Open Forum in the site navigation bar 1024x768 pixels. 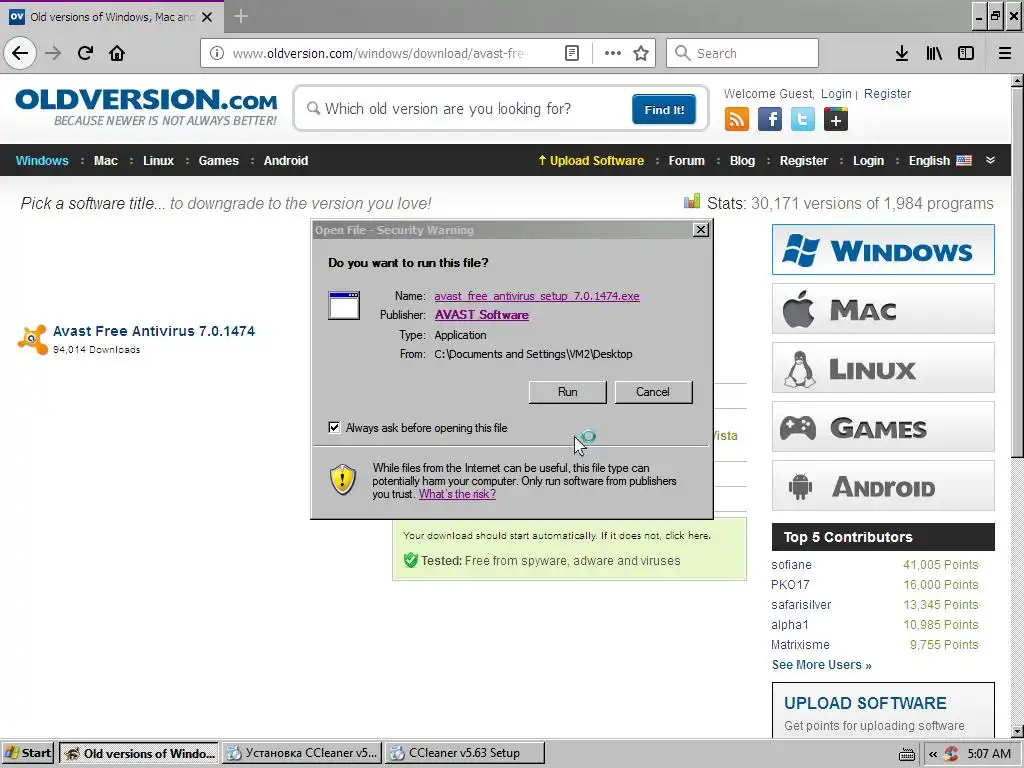click(x=686, y=161)
